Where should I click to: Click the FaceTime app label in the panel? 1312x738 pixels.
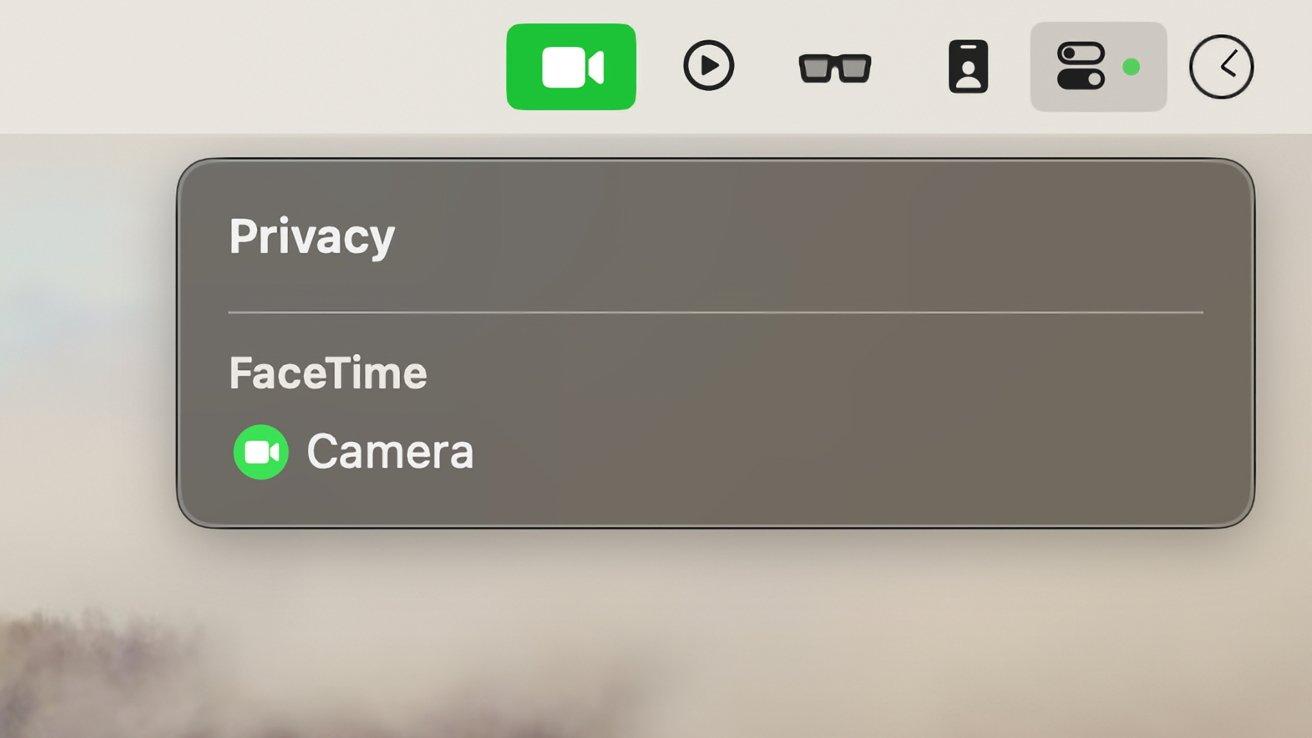328,374
